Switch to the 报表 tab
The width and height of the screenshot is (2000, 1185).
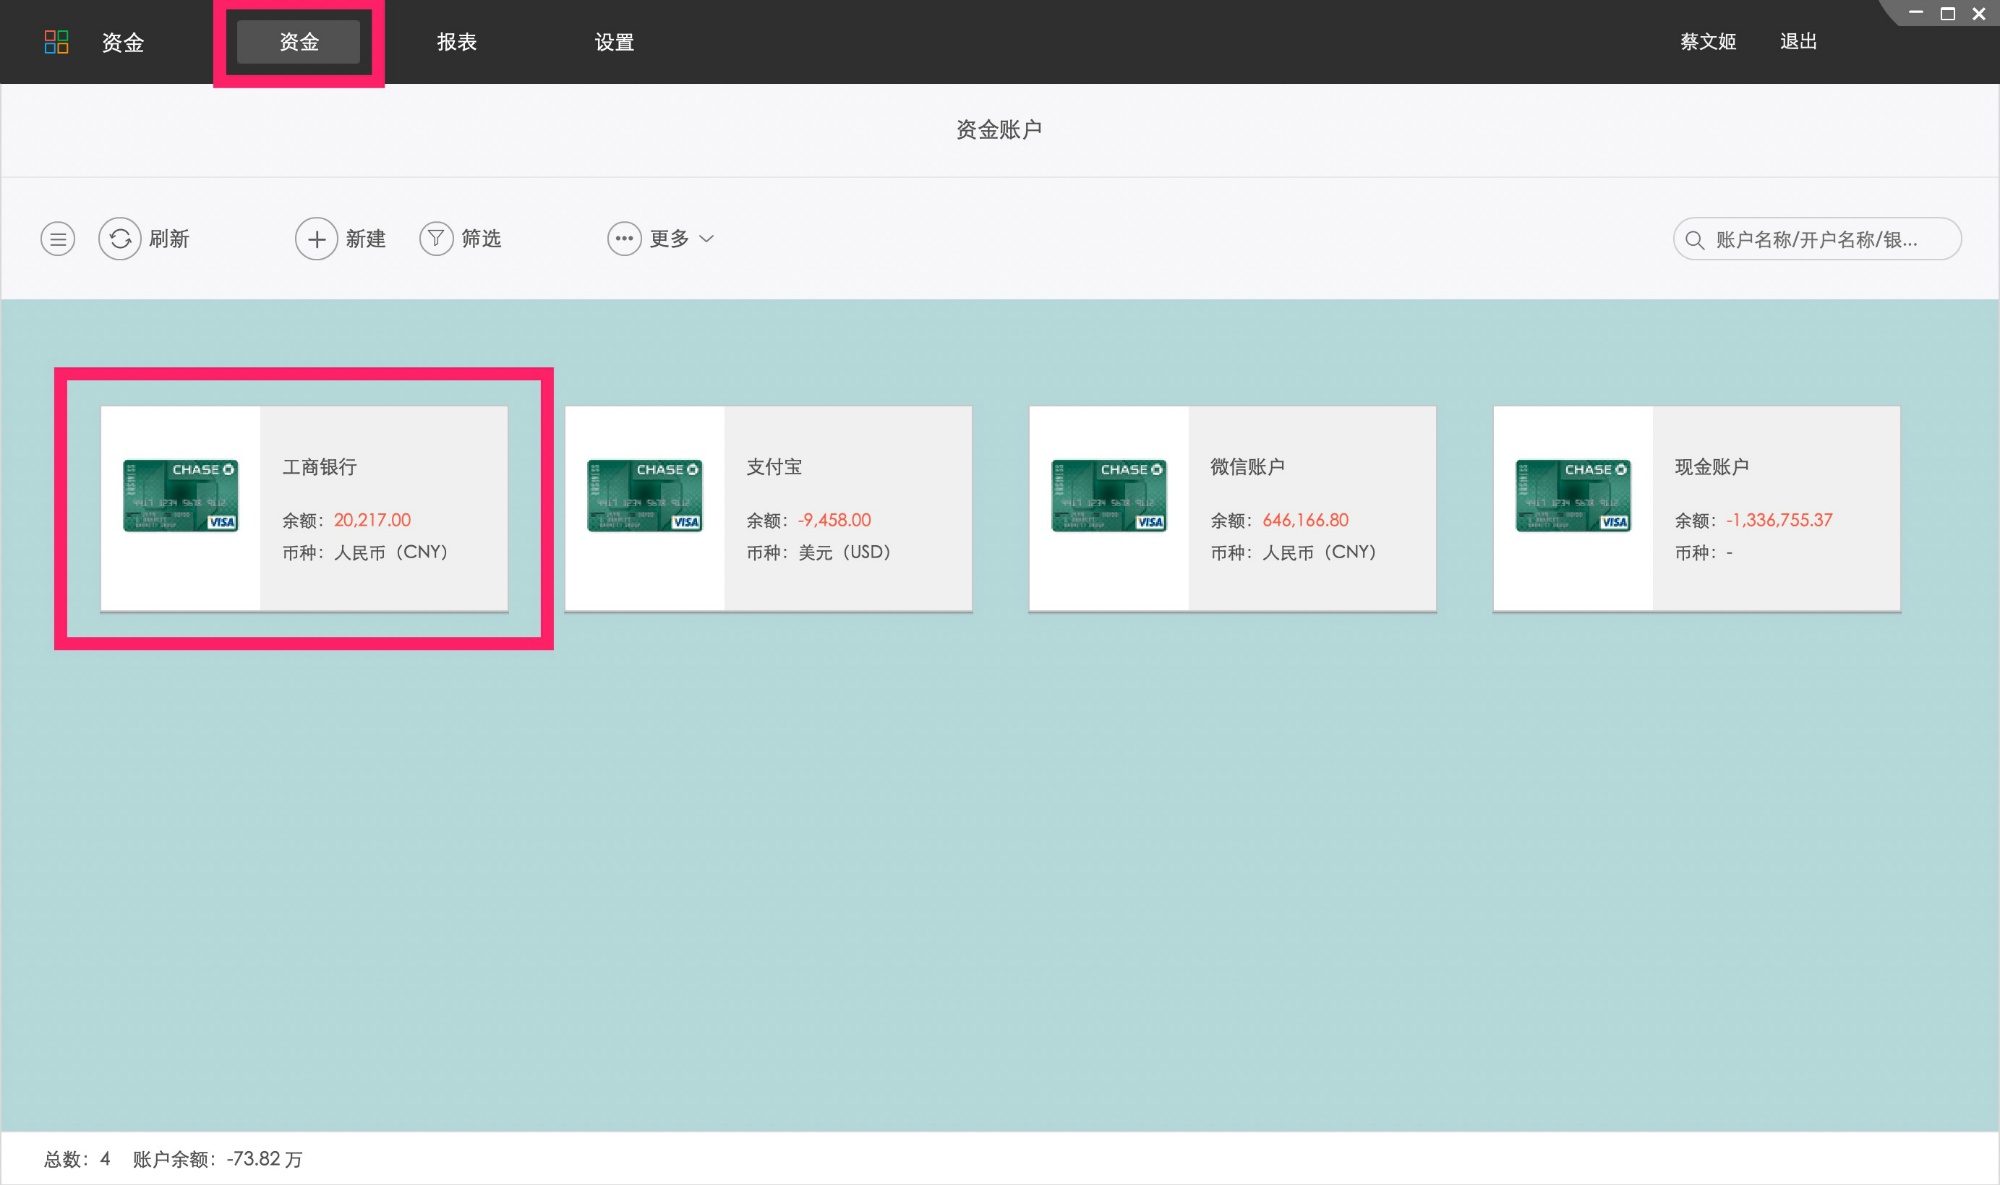click(457, 42)
